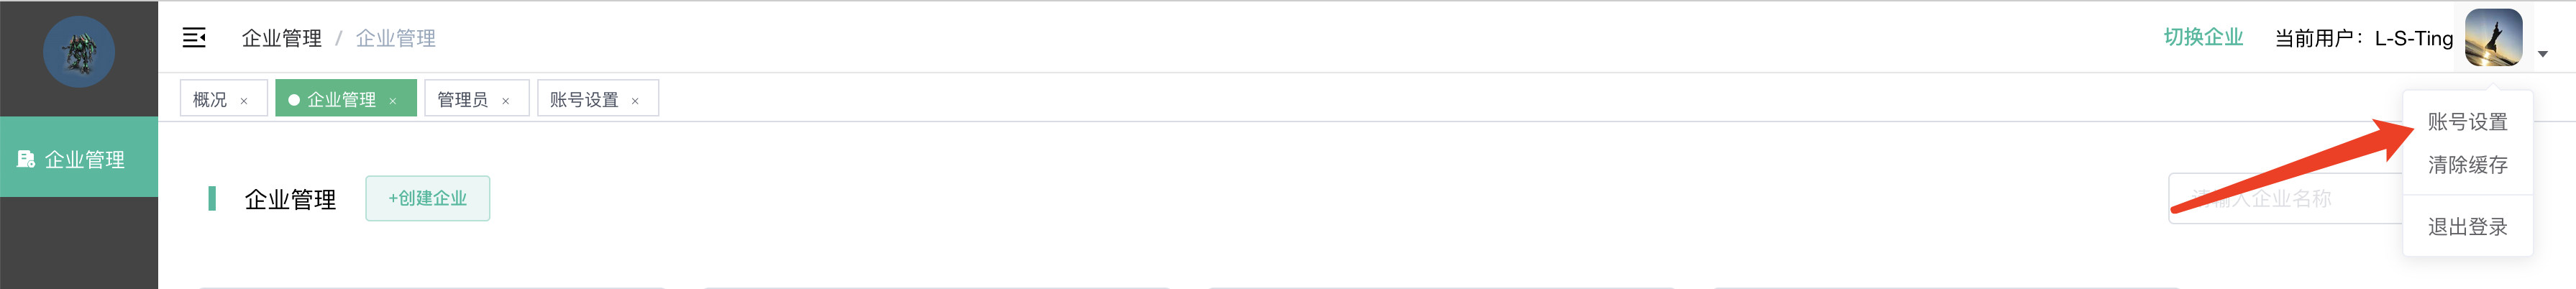Screen dimensions: 2576x289
Task: Click the first 企业管理 breadcrumb
Action: point(281,38)
